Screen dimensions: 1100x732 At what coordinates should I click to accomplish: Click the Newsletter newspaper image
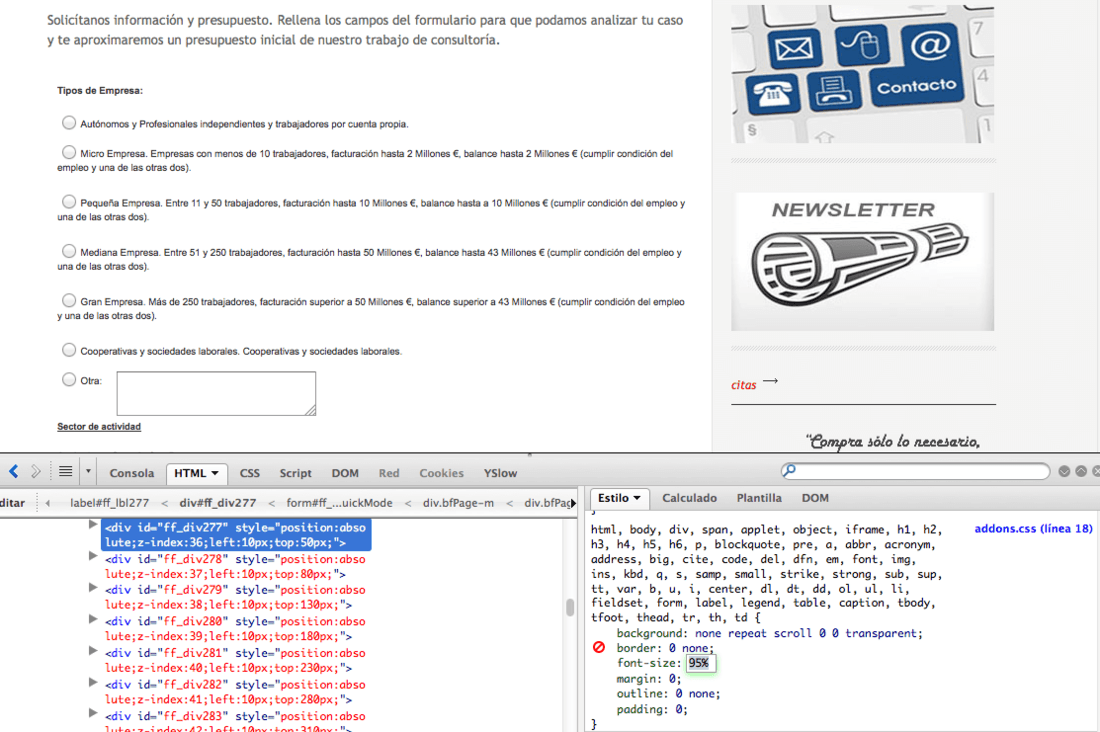(862, 262)
